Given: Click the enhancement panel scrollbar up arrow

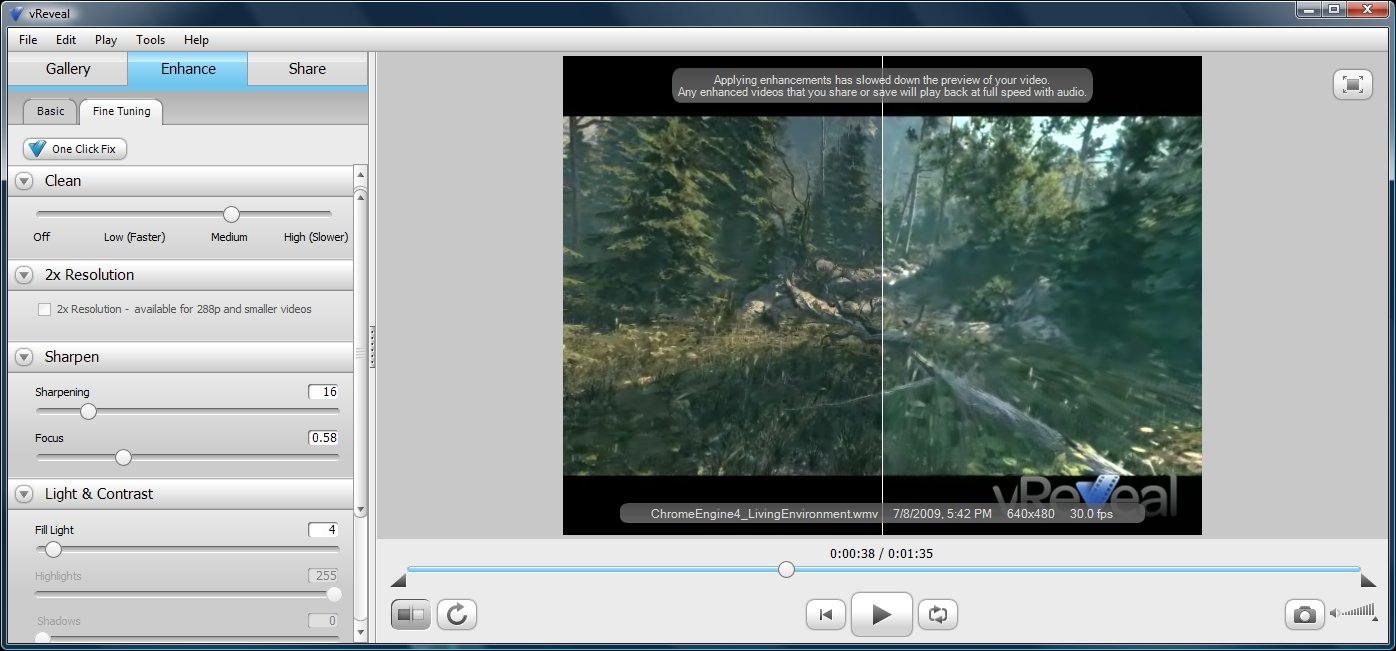Looking at the screenshot, I should 360,177.
